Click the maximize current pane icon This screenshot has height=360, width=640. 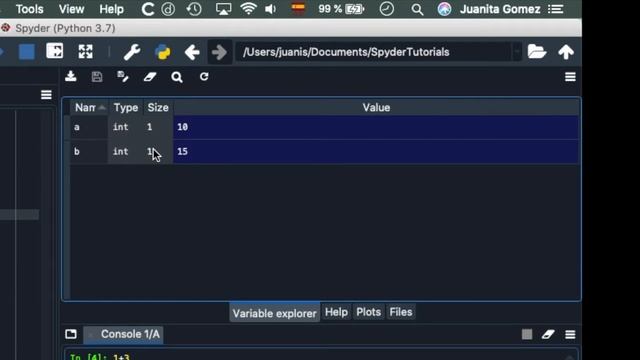click(x=55, y=51)
